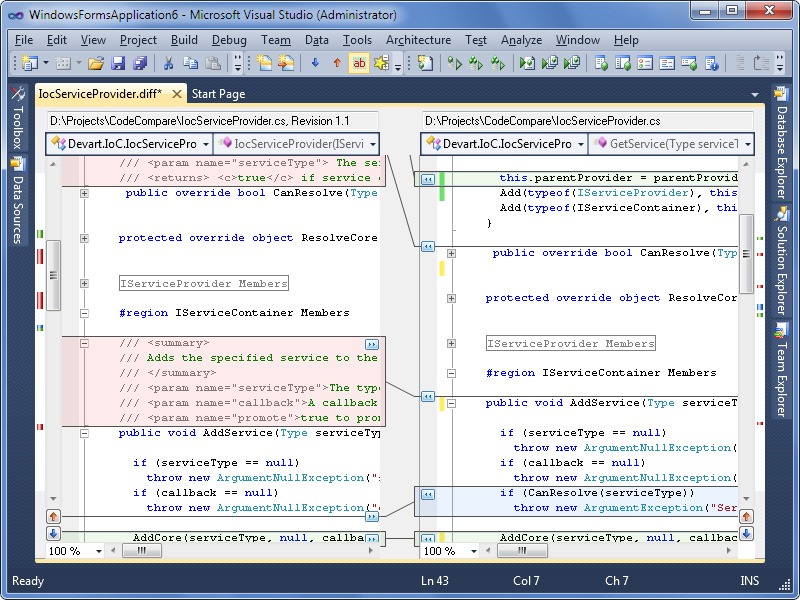Click the Save All icon
Screen dimensions: 800x600
[x=140, y=64]
